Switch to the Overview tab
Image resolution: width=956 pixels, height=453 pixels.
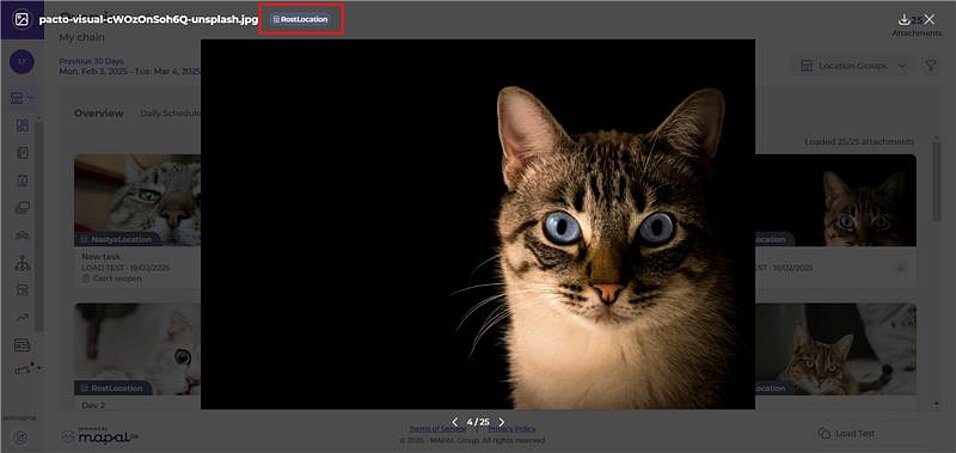point(98,113)
